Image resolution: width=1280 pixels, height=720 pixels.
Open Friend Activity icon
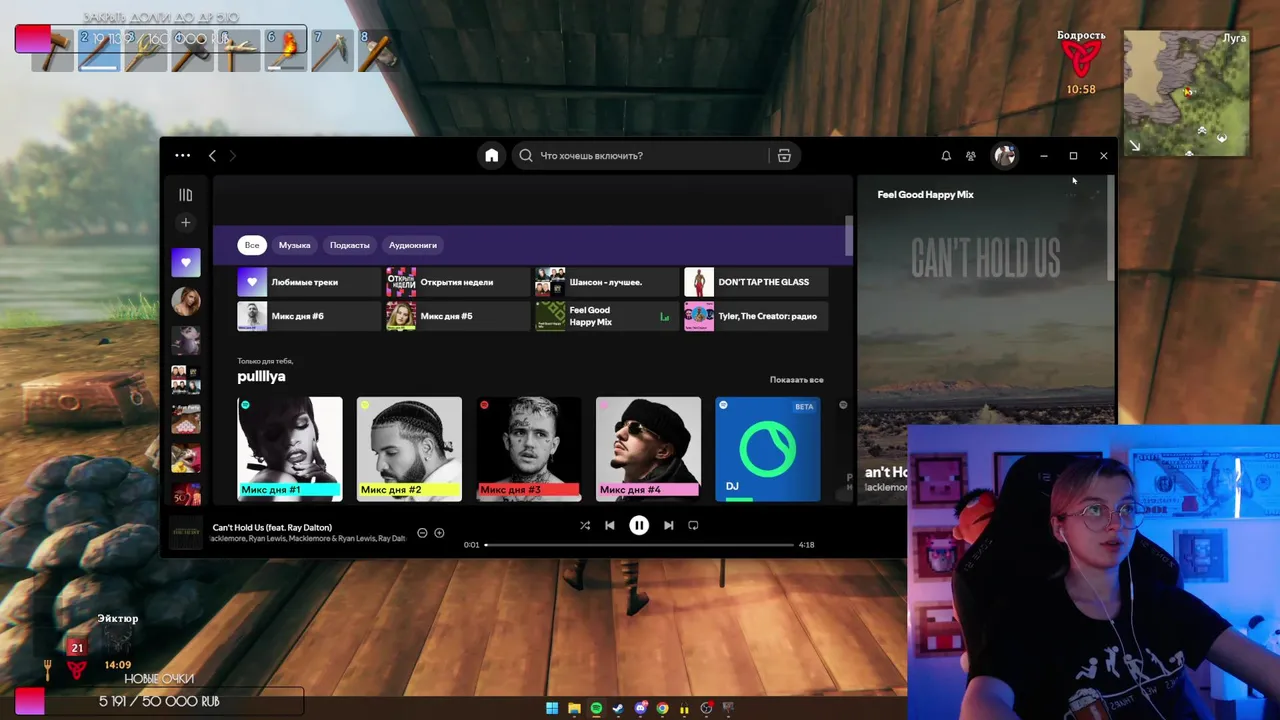point(971,155)
